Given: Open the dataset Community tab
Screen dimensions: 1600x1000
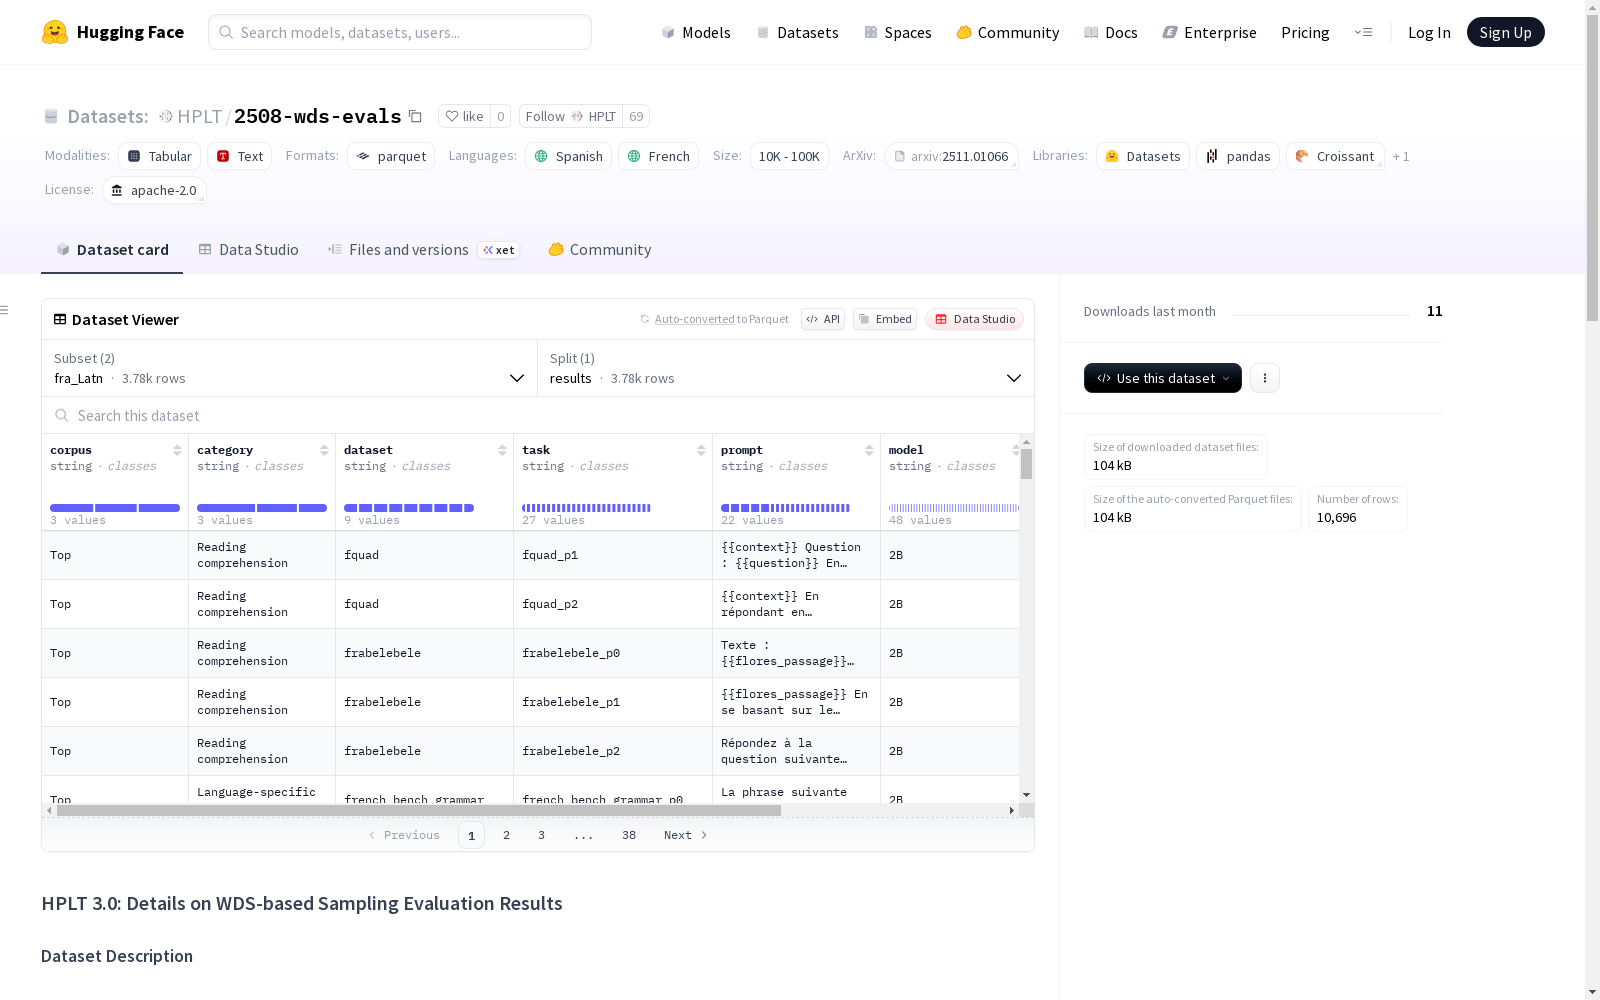Looking at the screenshot, I should (x=600, y=250).
